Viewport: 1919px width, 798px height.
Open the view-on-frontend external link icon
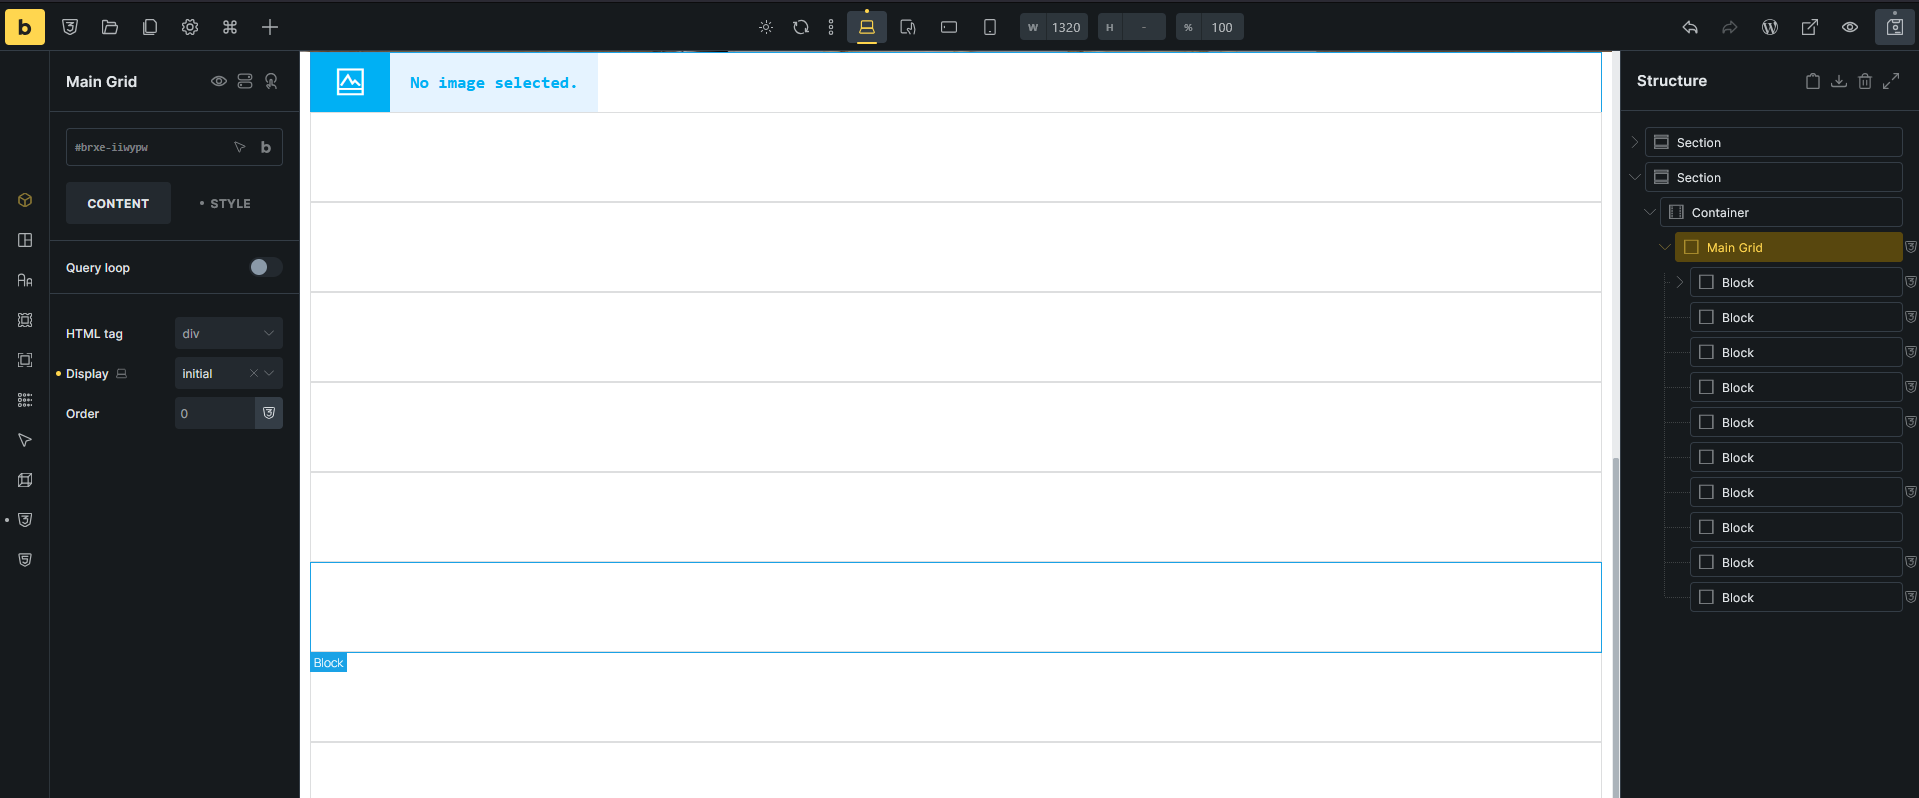point(1810,27)
